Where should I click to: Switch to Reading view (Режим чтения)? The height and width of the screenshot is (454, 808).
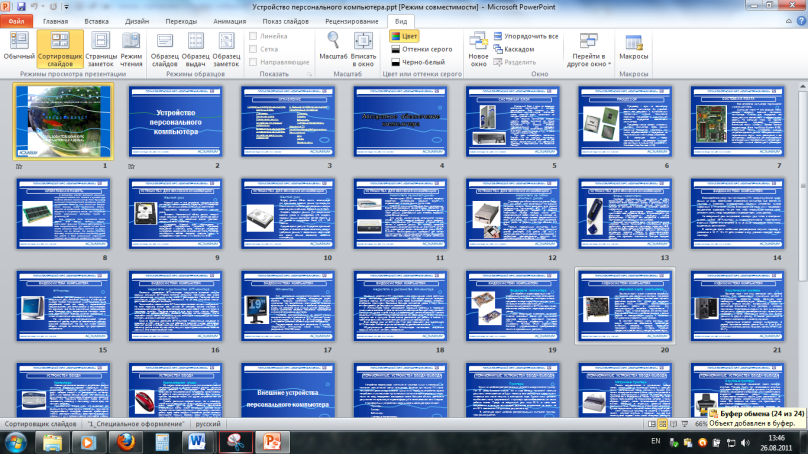pyautogui.click(x=131, y=49)
